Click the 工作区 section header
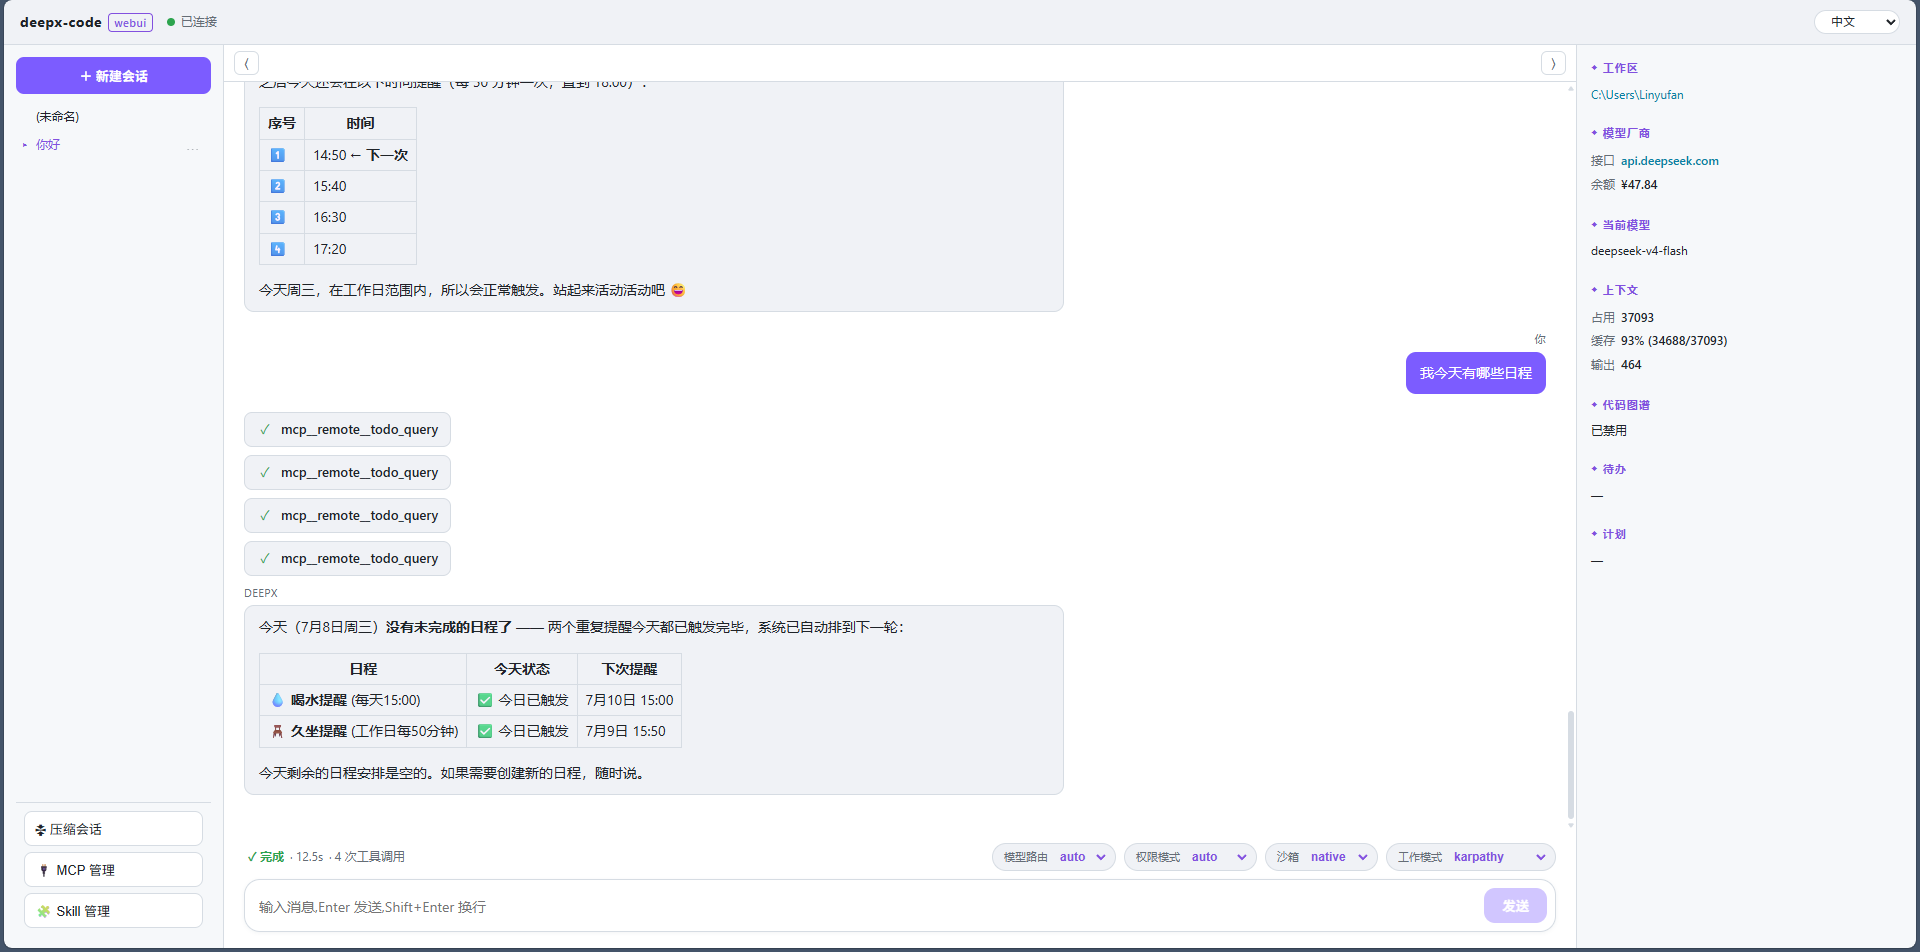Image resolution: width=1920 pixels, height=952 pixels. [x=1620, y=68]
